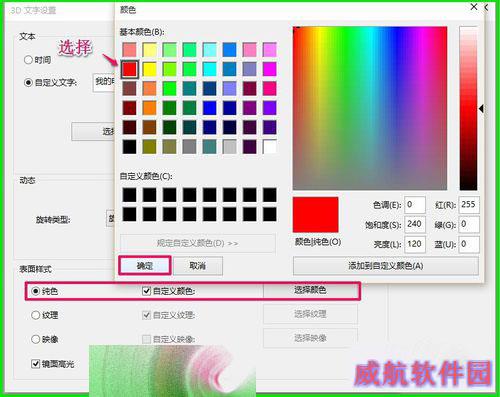Close the 颜色 dialog with the X
This screenshot has width=500, height=397.
[474, 7]
